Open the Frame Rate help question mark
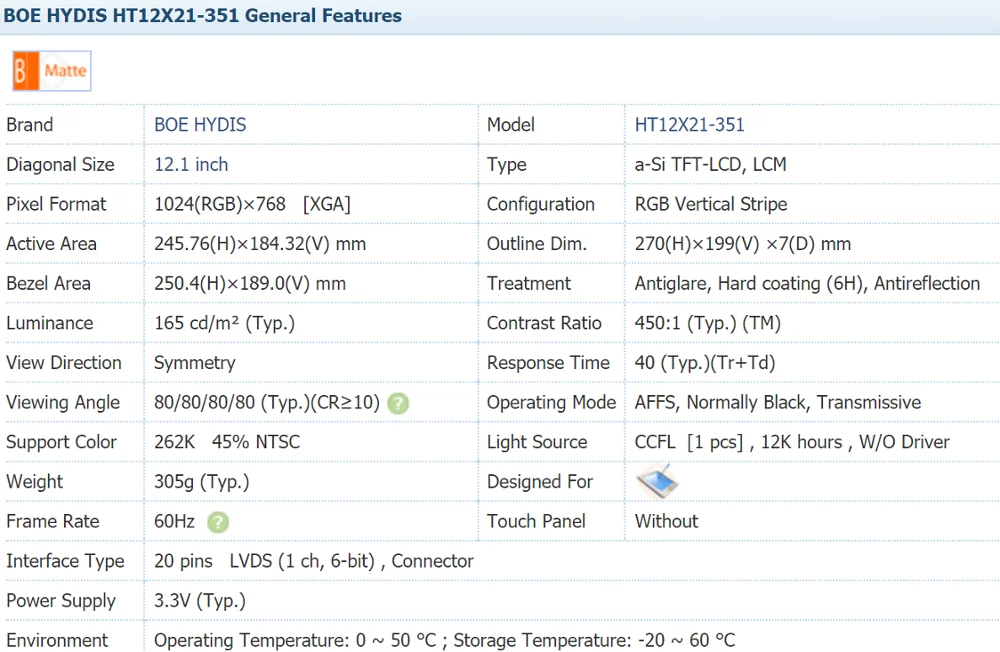Screen dimensions: 1000x652 [x=217, y=522]
